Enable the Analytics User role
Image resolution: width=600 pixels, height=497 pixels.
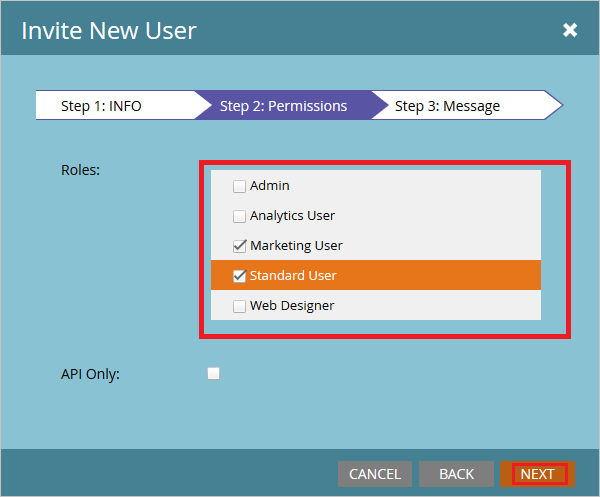coord(239,216)
